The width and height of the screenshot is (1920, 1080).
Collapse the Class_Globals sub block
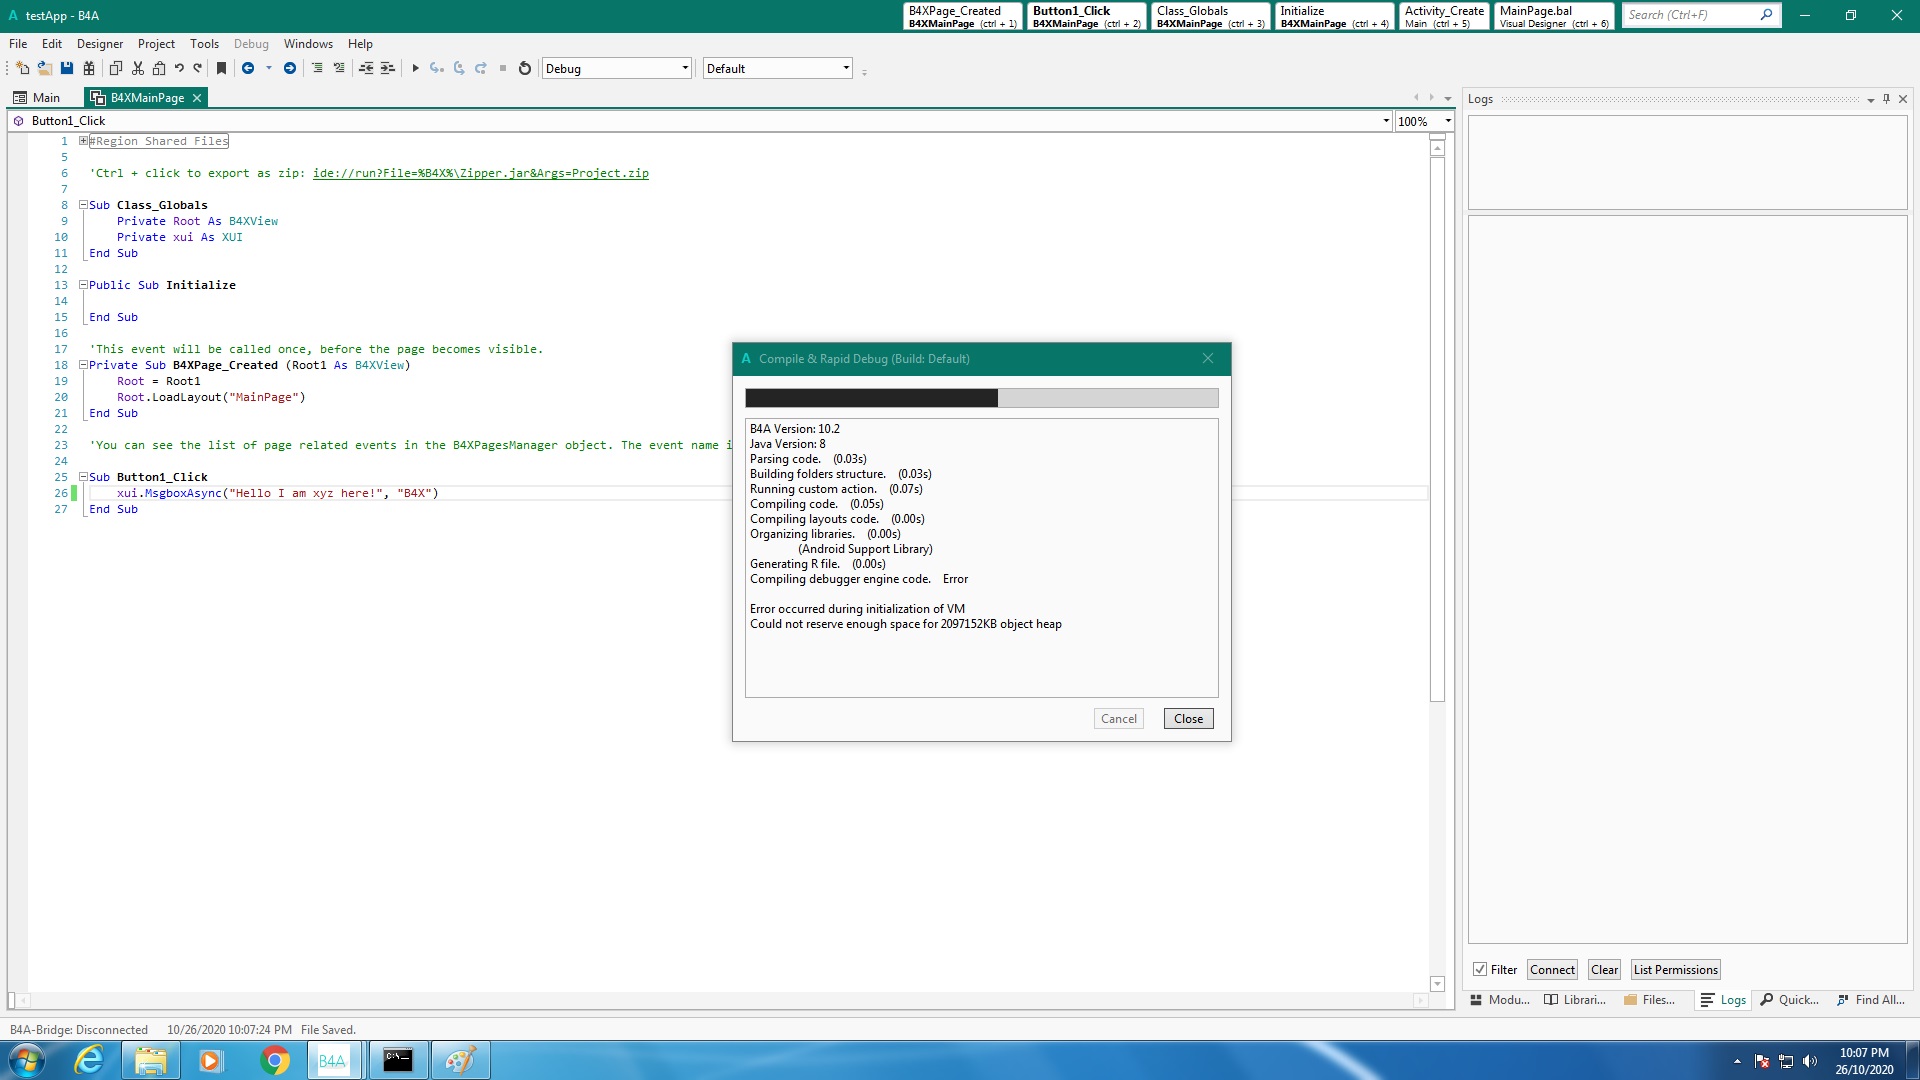point(84,205)
